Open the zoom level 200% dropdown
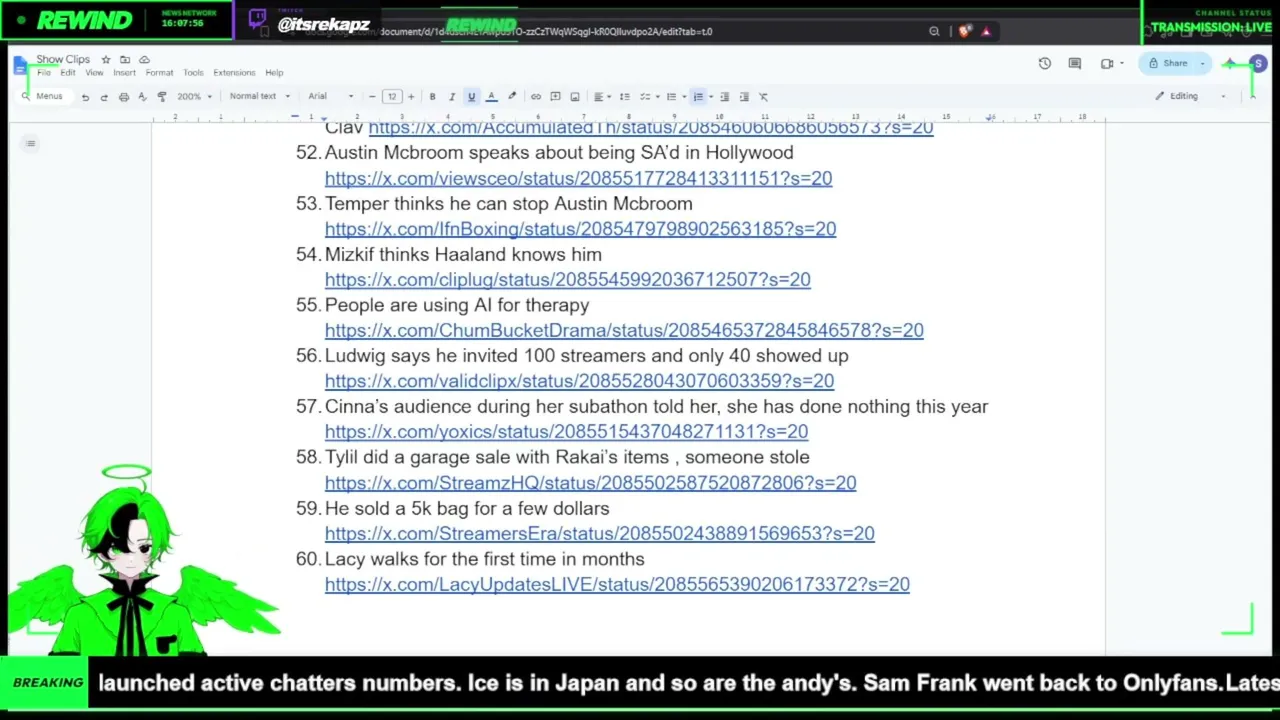The width and height of the screenshot is (1280, 720). click(x=194, y=97)
